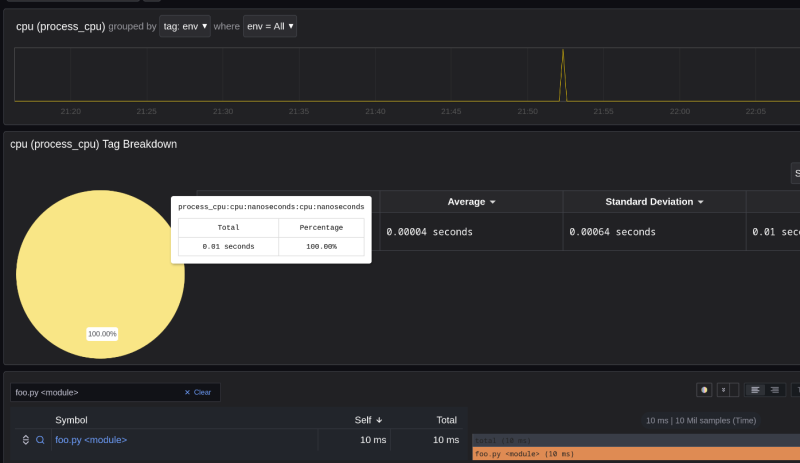Open the 'tag: env' group-by dropdown
The image size is (800, 463).
pyautogui.click(x=185, y=26)
